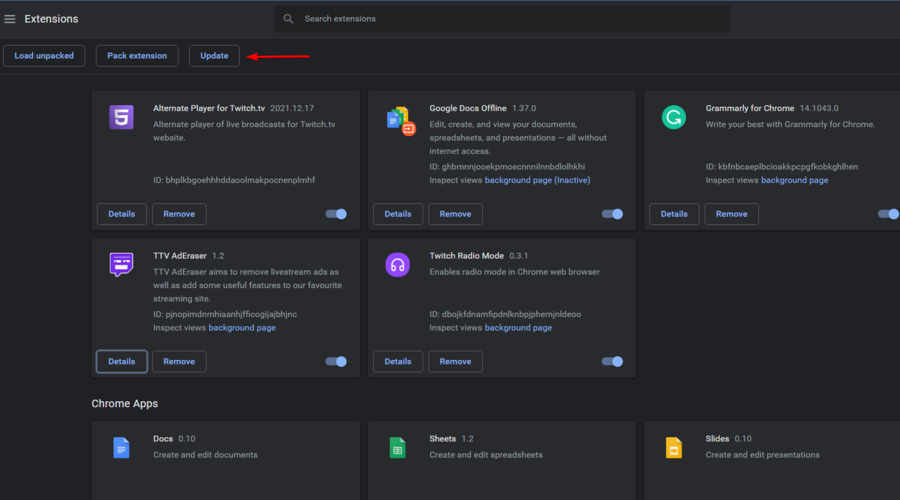900x500 pixels.
Task: Click the Google Docs Offline title text
Action: (468, 108)
